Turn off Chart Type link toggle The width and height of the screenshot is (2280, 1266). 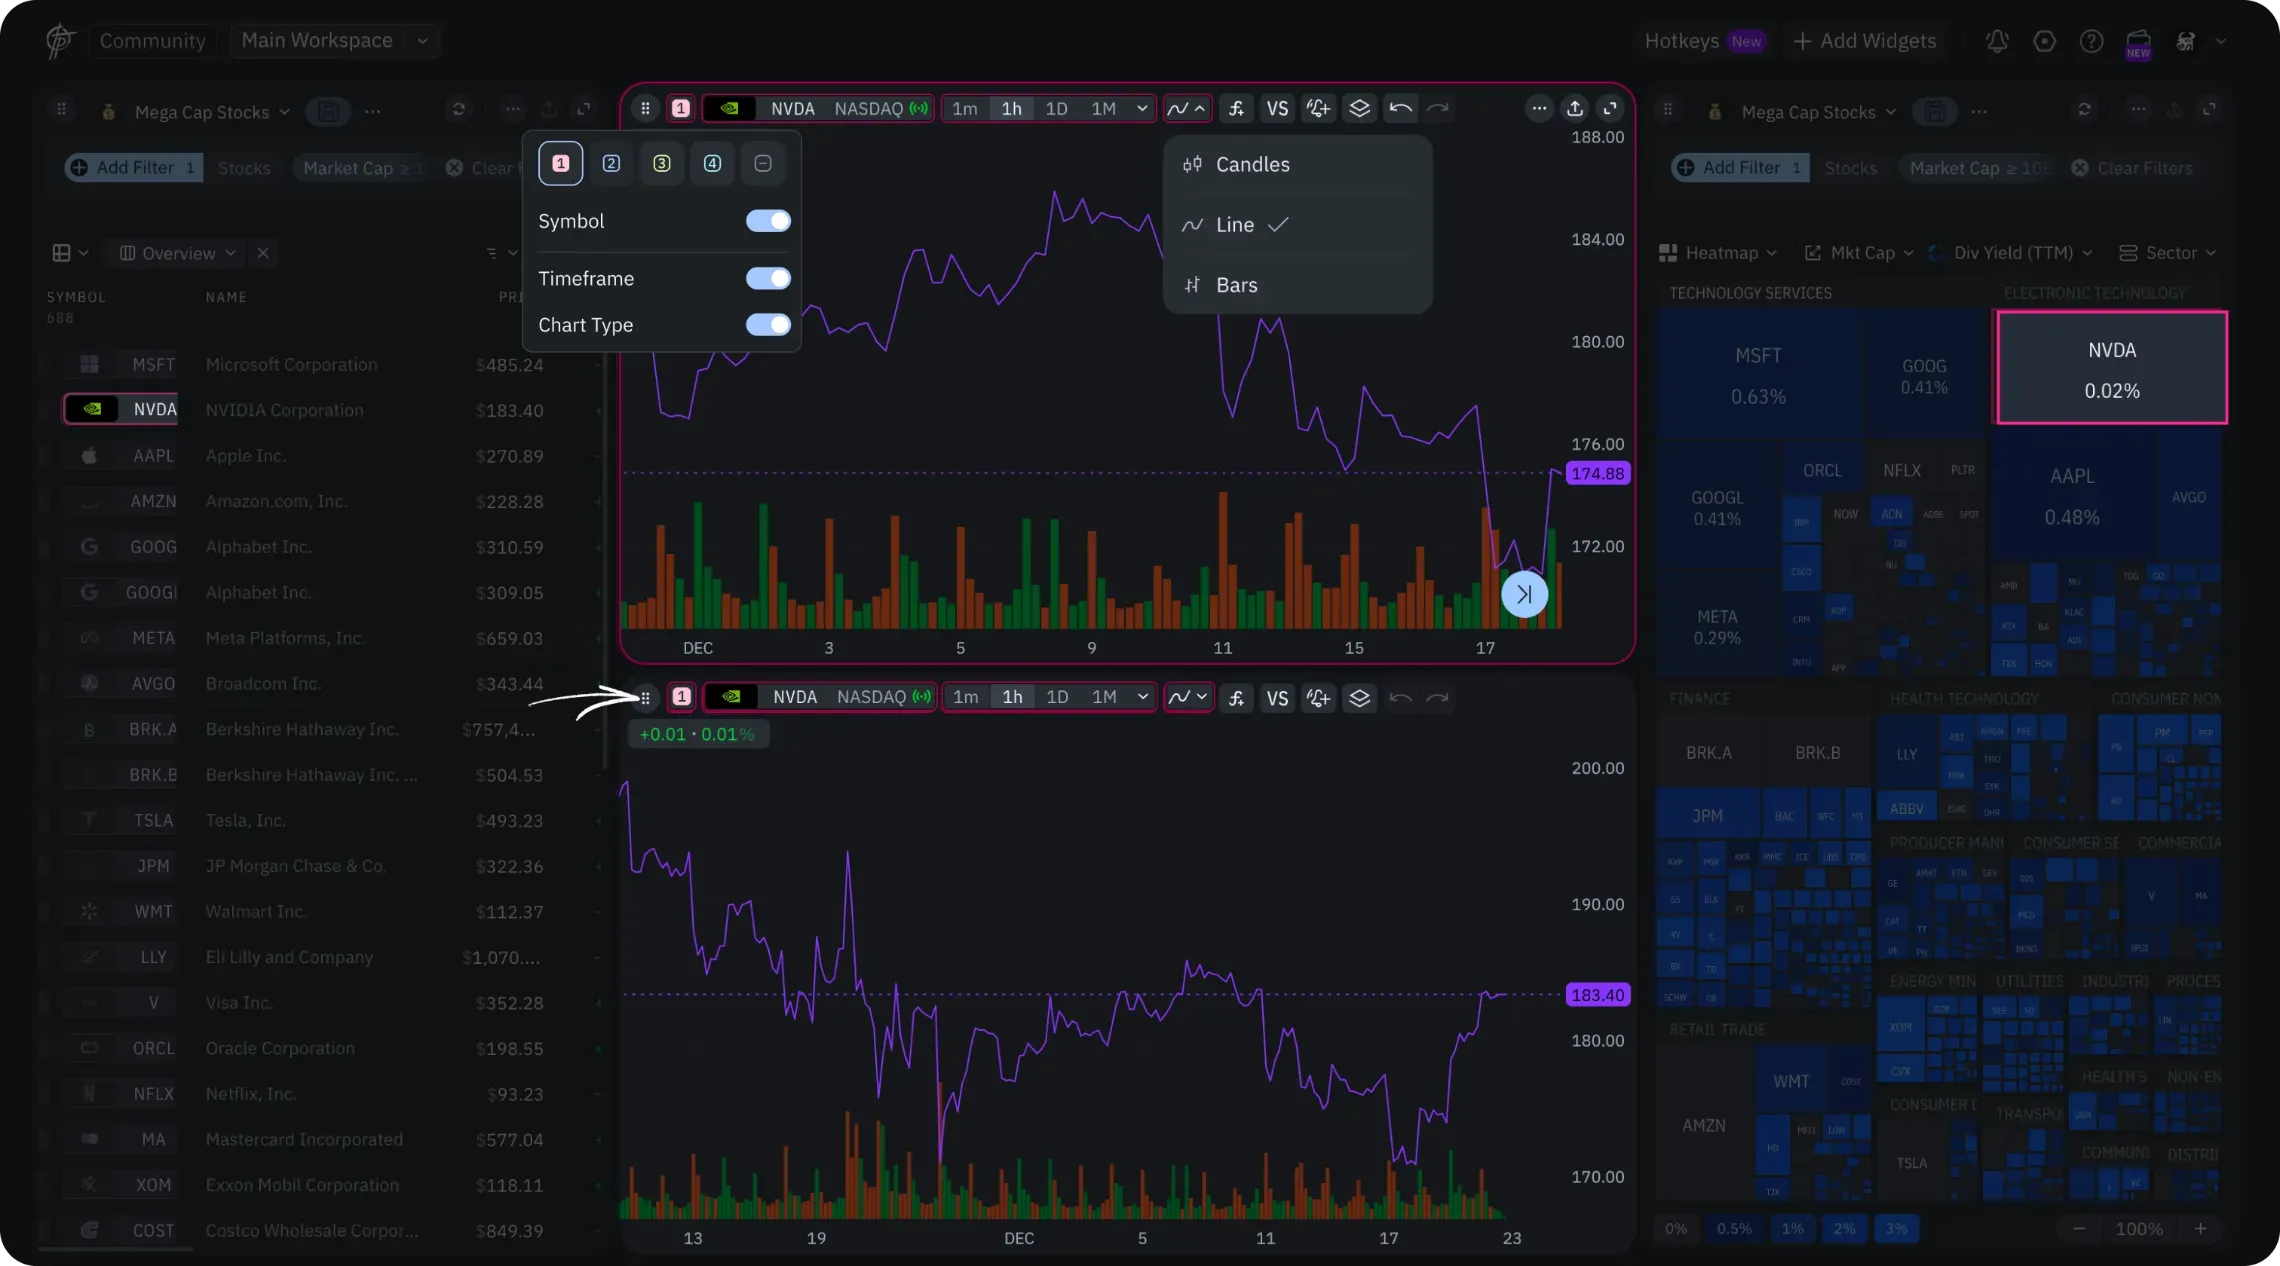coord(768,325)
